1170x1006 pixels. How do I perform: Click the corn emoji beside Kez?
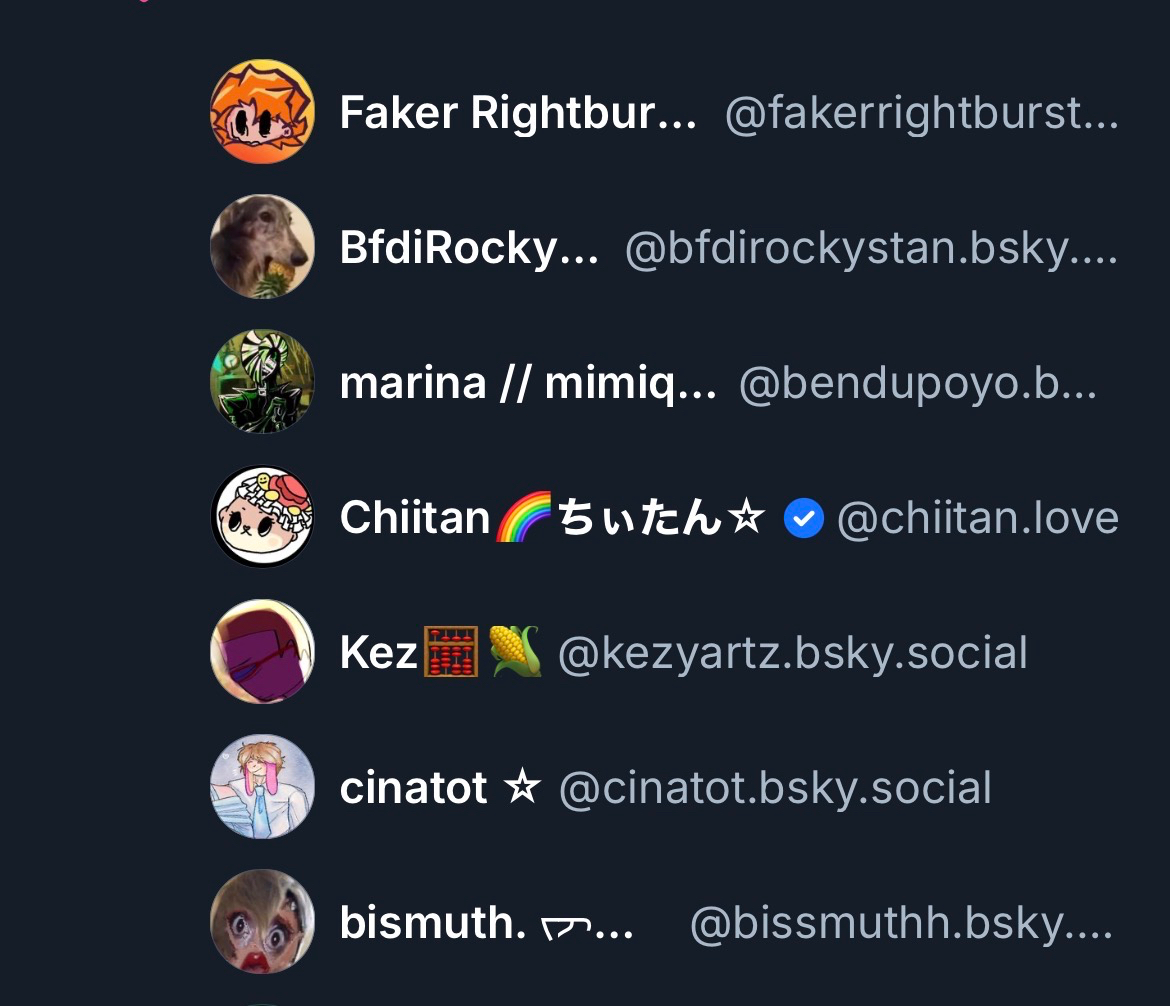pos(515,652)
